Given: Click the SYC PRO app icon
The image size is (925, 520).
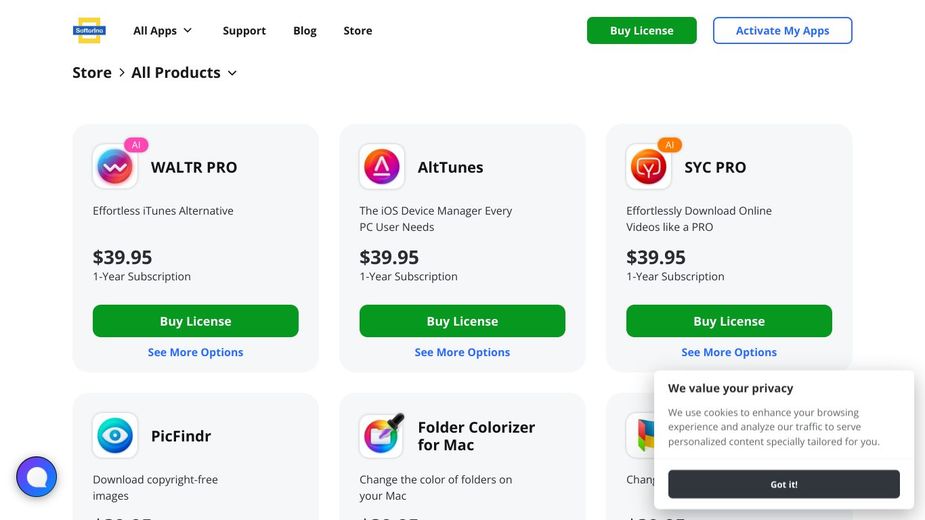Looking at the screenshot, I should click(x=649, y=168).
